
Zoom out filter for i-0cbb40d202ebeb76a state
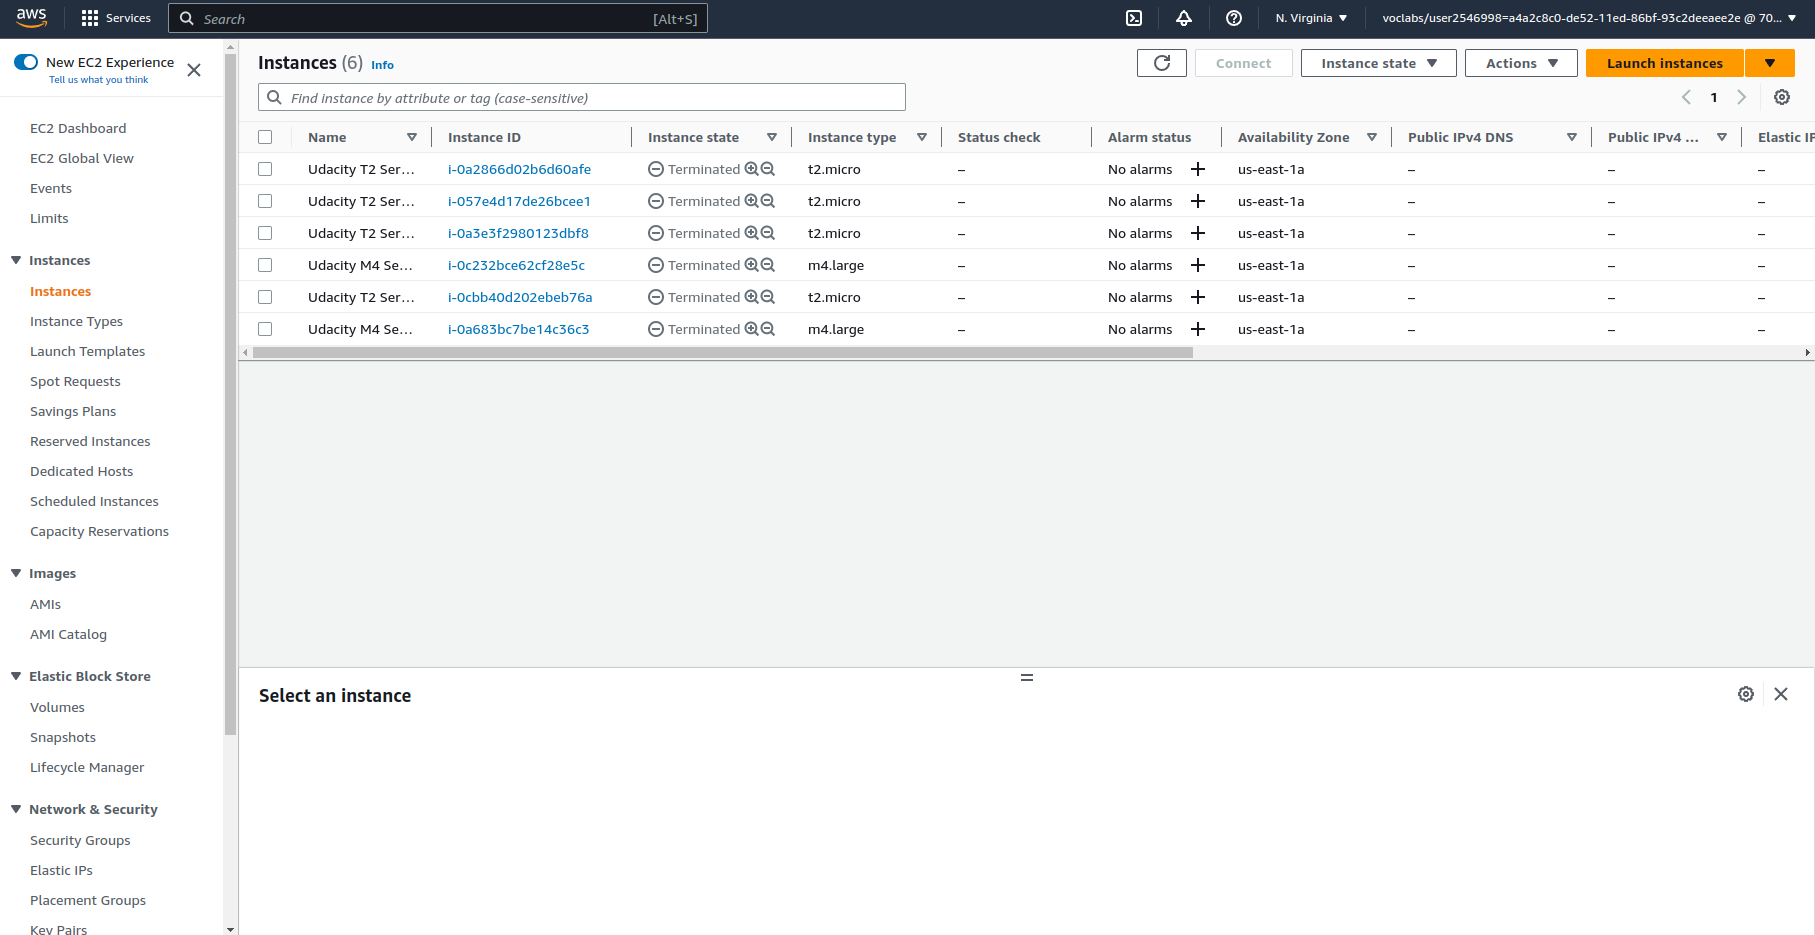768,297
